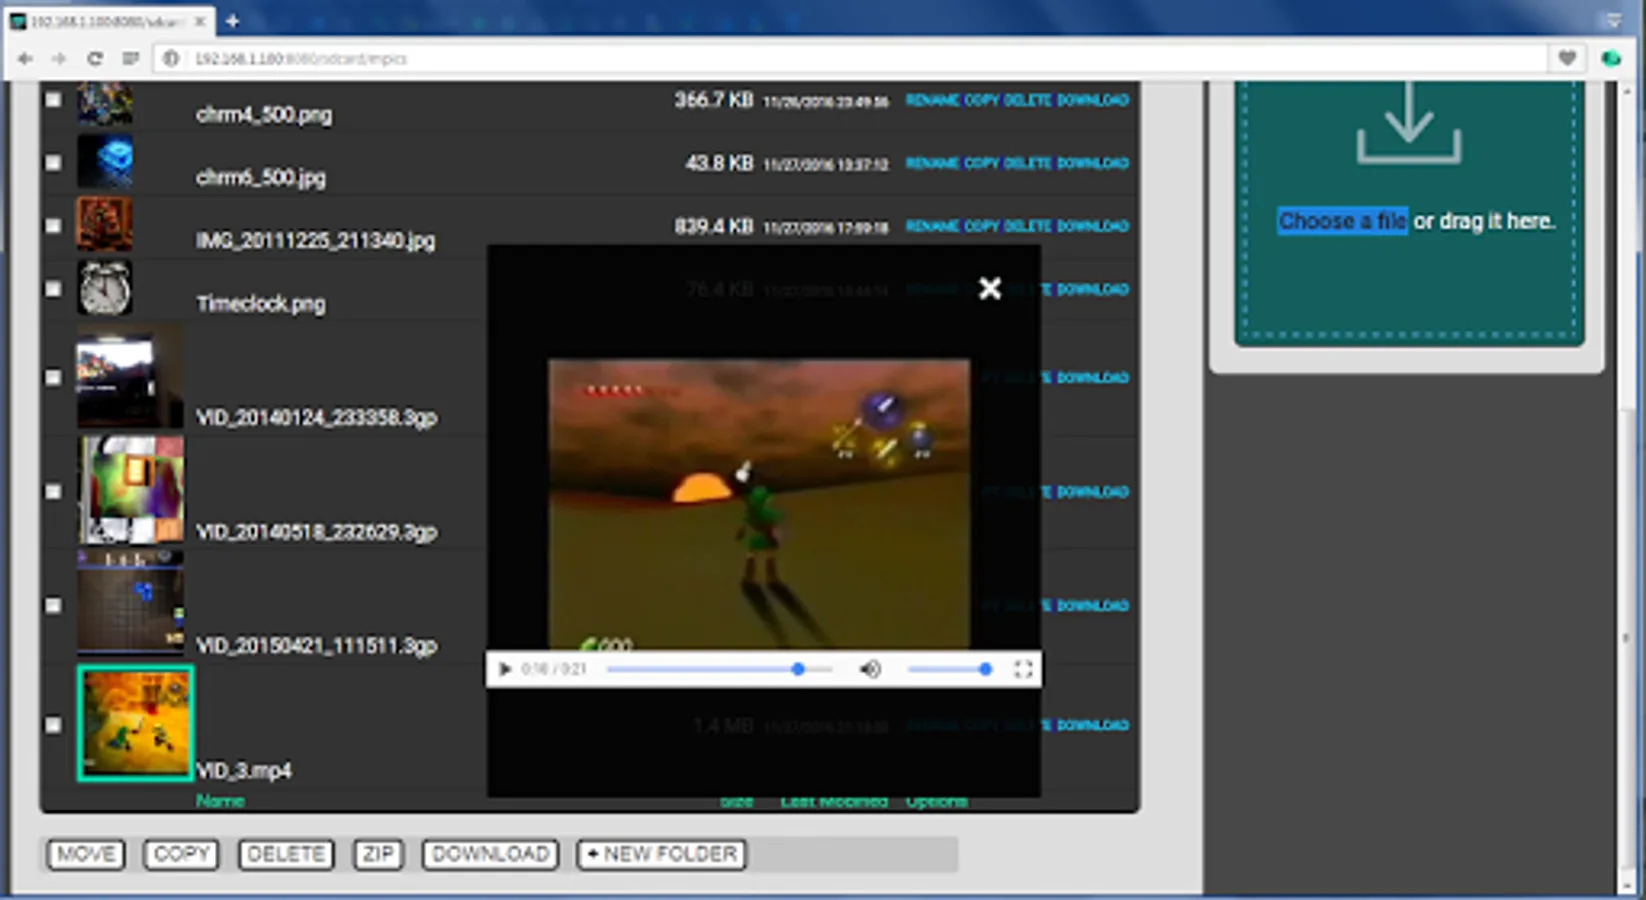
Task: Open the chrm4_500.png thumbnail
Action: (x=105, y=104)
